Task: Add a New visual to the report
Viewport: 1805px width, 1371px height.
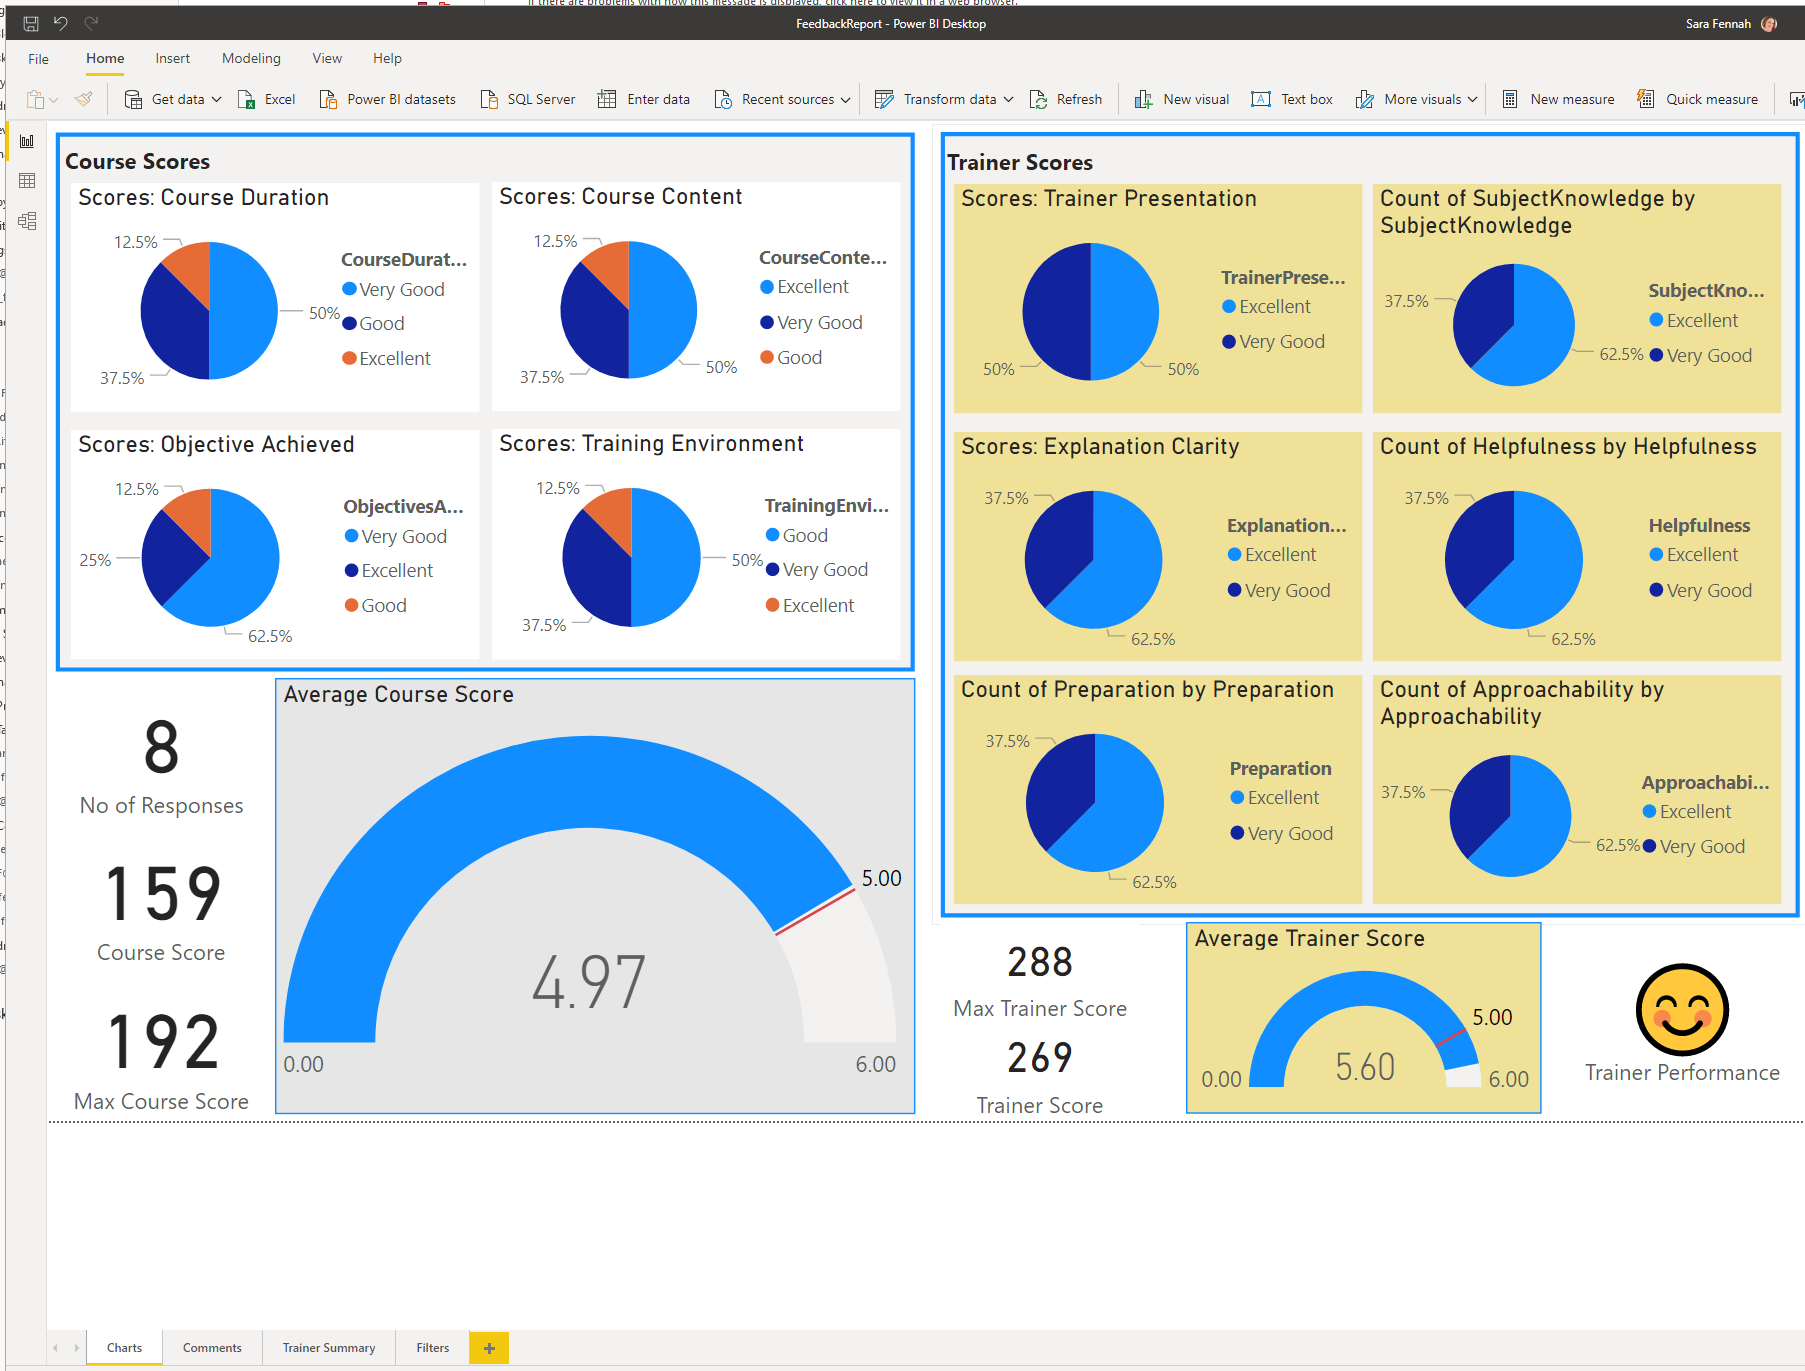Action: click(x=1143, y=98)
